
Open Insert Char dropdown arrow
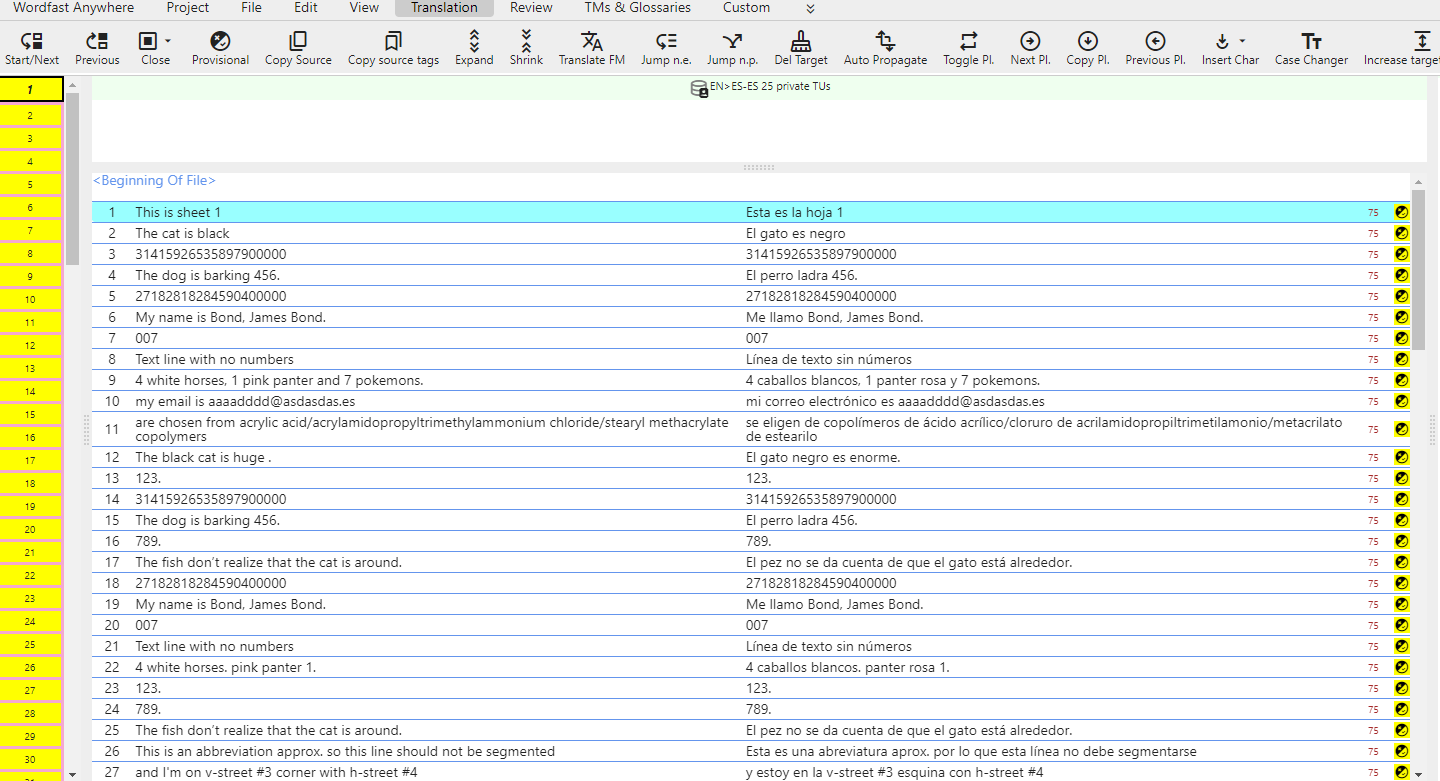pos(1242,41)
